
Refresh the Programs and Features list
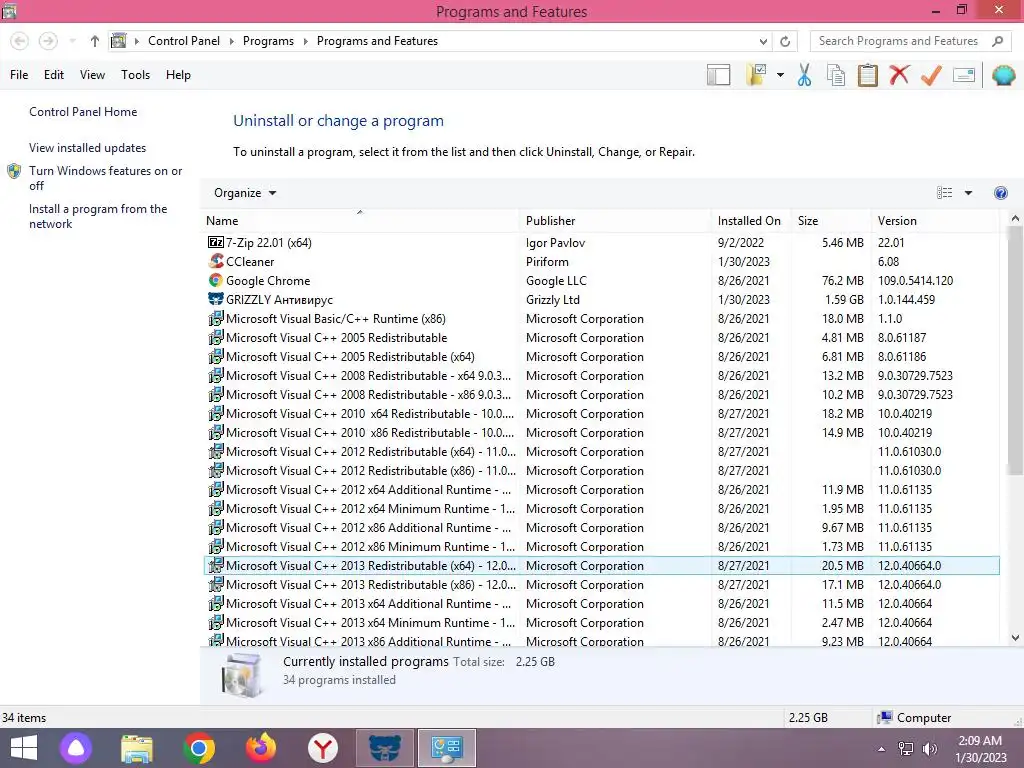click(x=785, y=41)
